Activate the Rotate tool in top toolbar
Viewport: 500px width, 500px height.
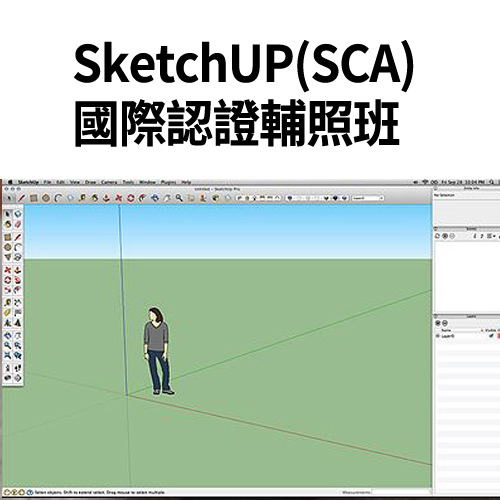[x=130, y=198]
